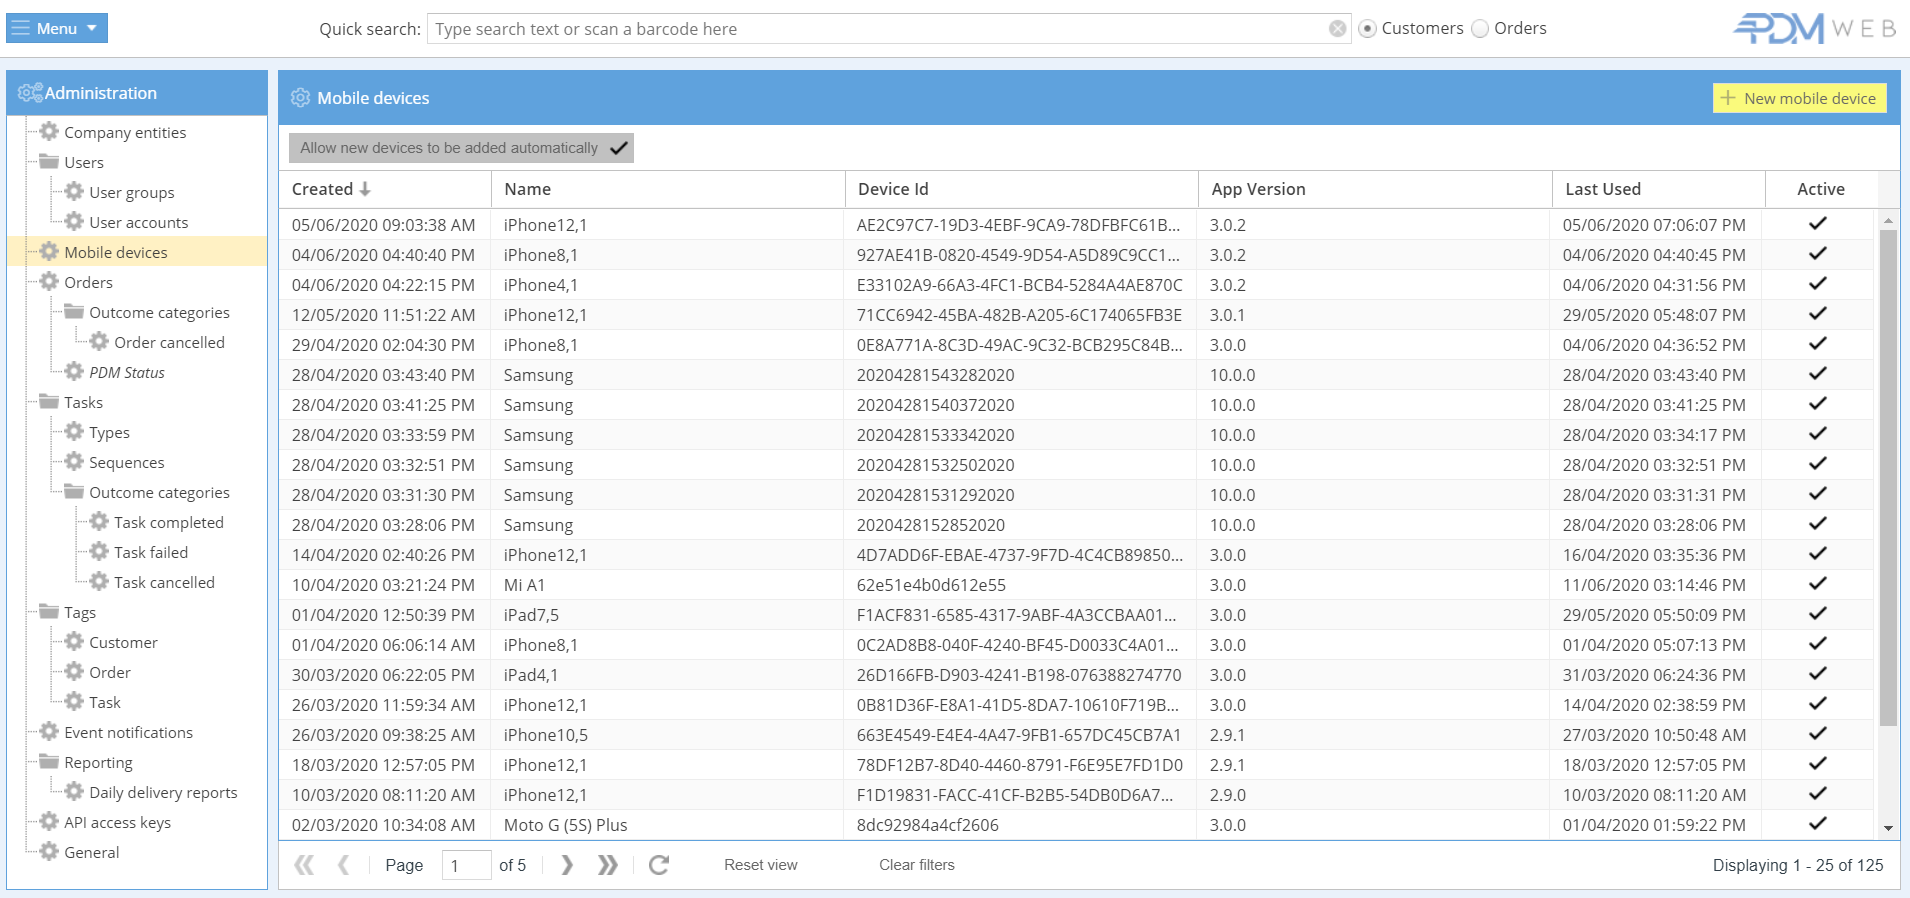Clear the quick search field icon
Image resolution: width=1910 pixels, height=898 pixels.
[1337, 29]
